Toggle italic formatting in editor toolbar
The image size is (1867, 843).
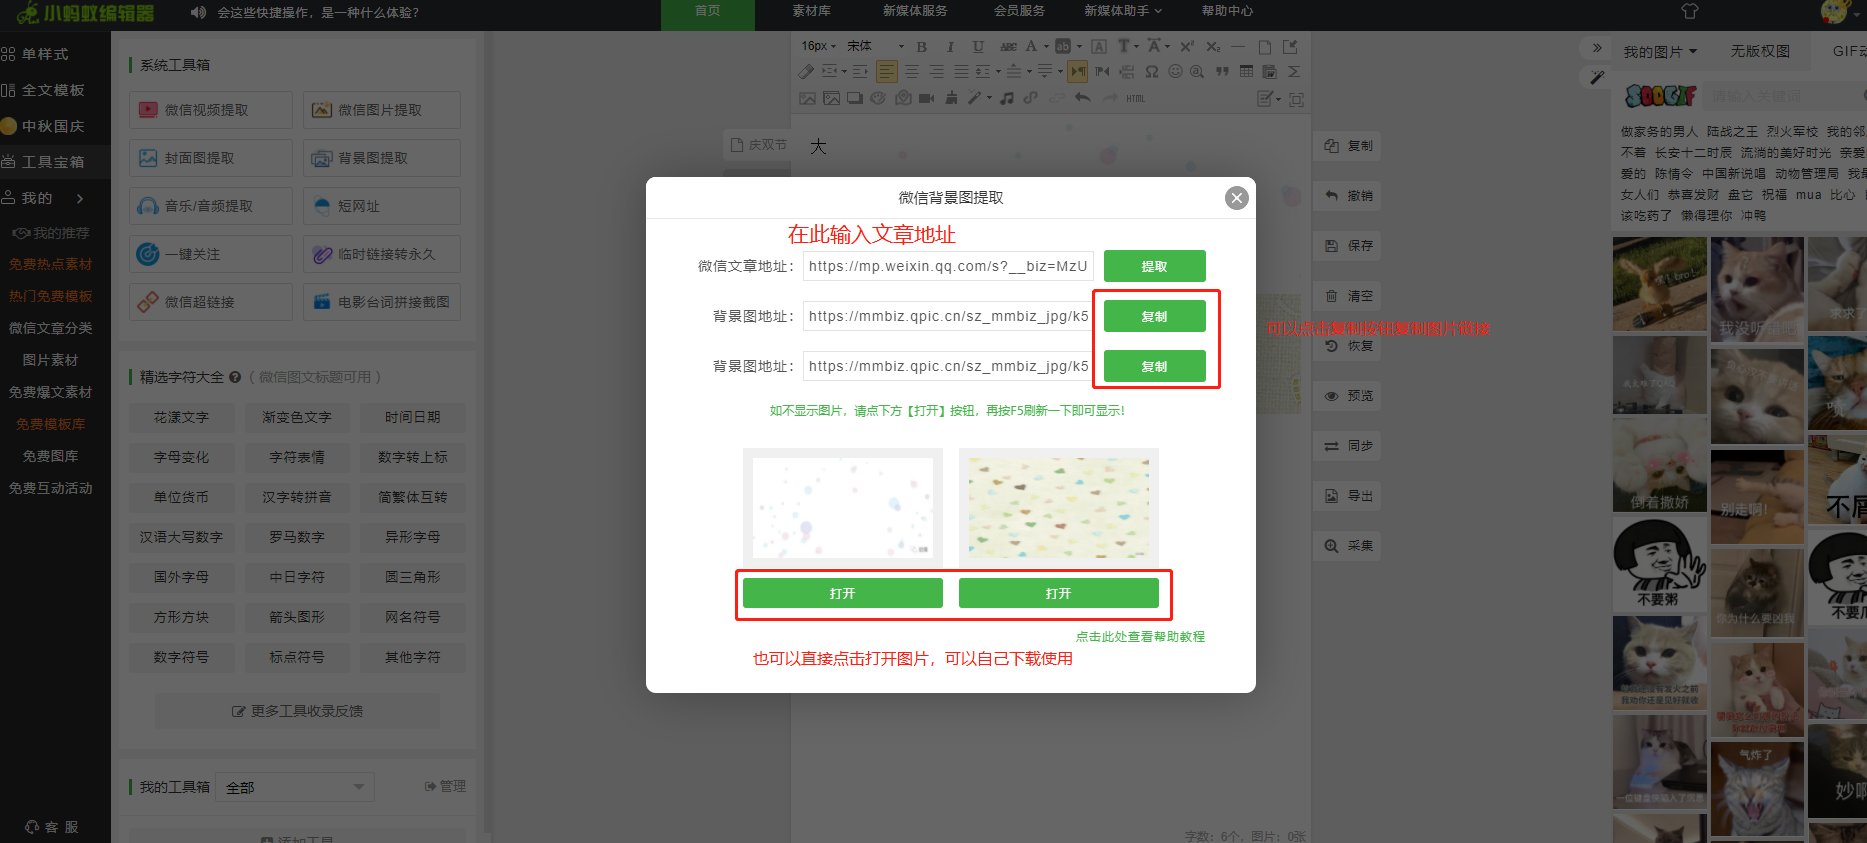(950, 46)
